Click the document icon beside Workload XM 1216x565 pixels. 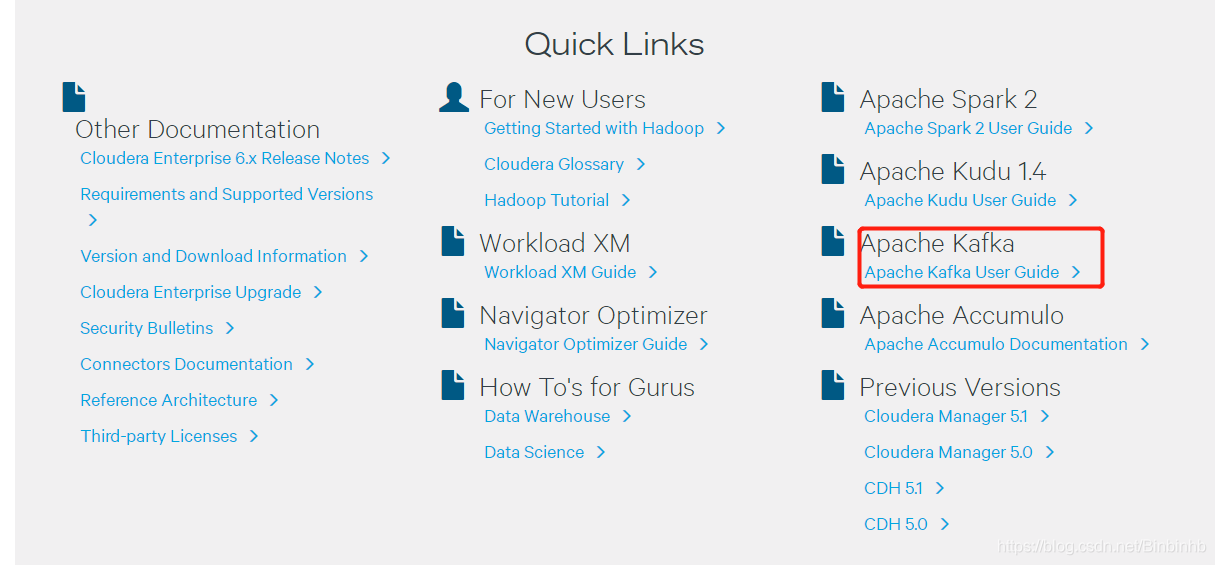coord(453,241)
